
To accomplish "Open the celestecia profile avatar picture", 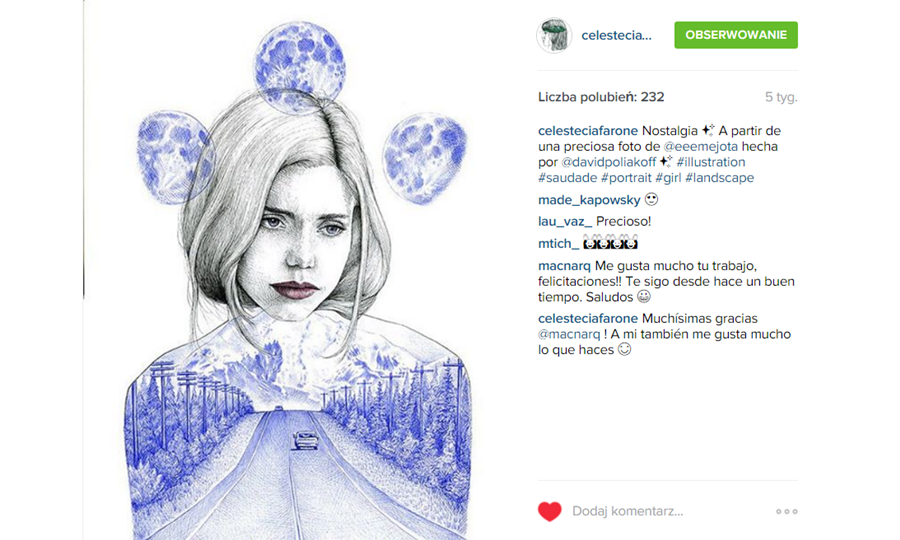I will coord(553,35).
